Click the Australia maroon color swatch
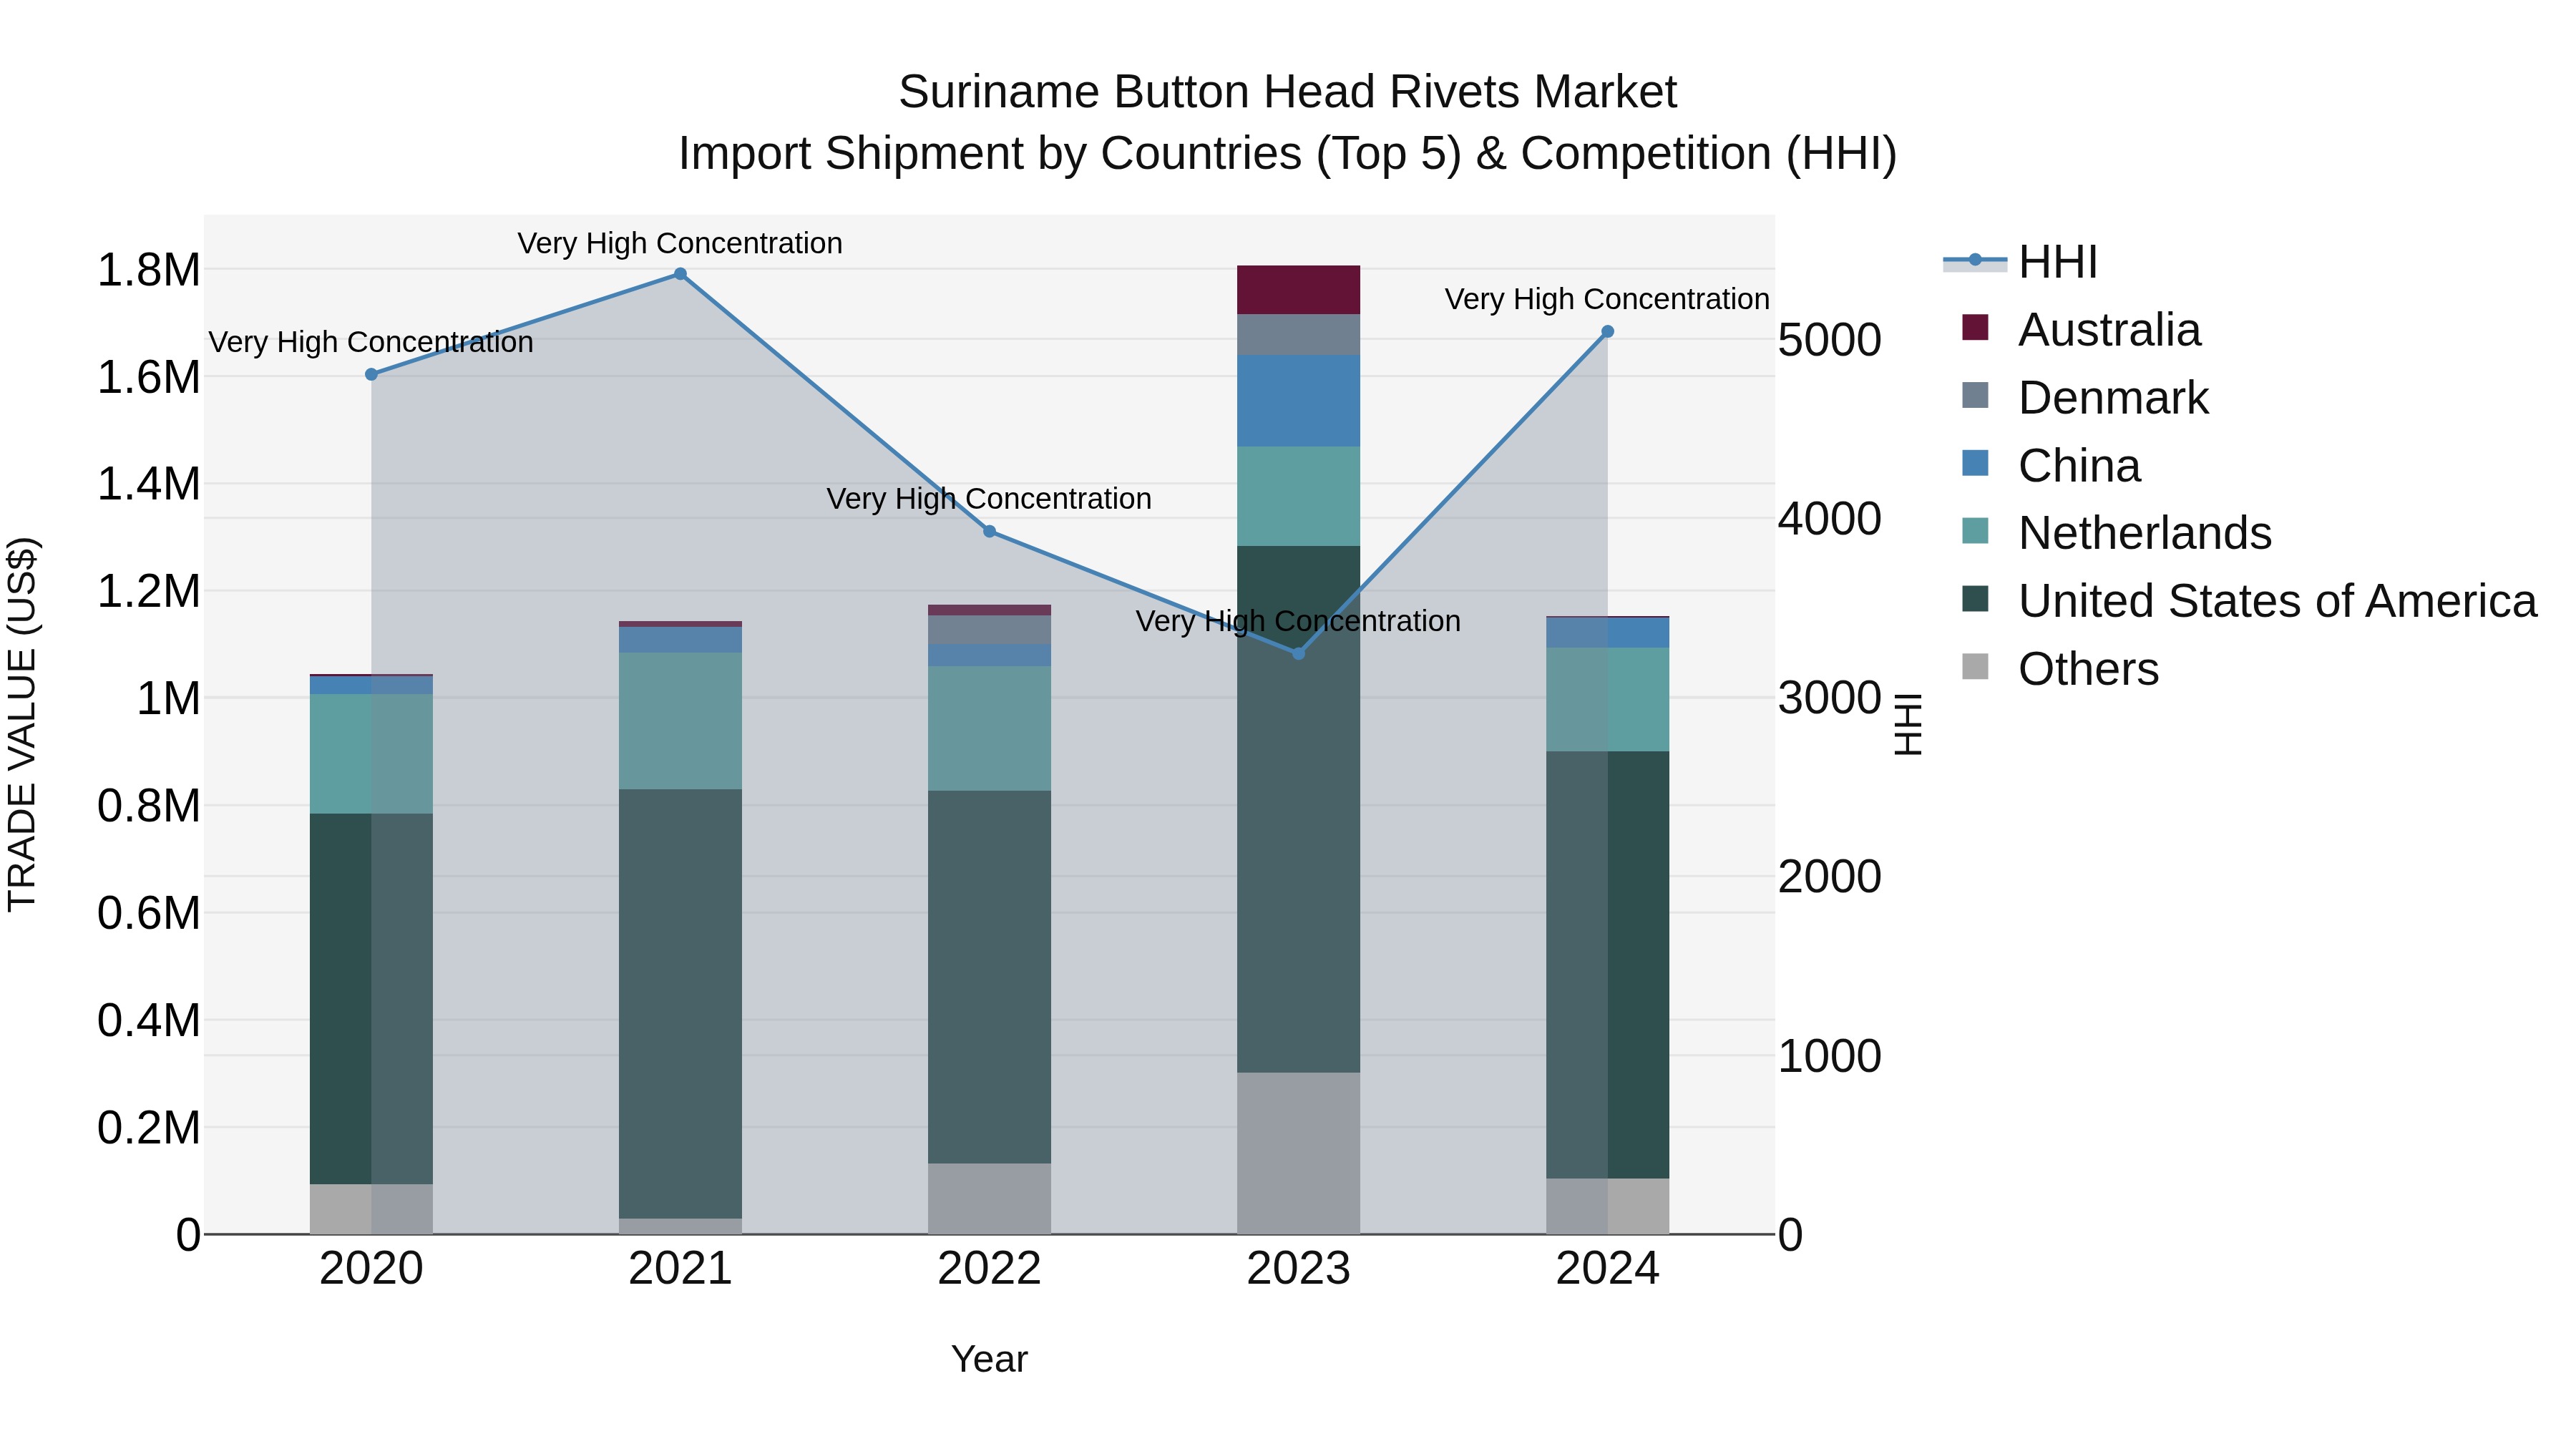2576x1449 pixels. (x=1975, y=327)
